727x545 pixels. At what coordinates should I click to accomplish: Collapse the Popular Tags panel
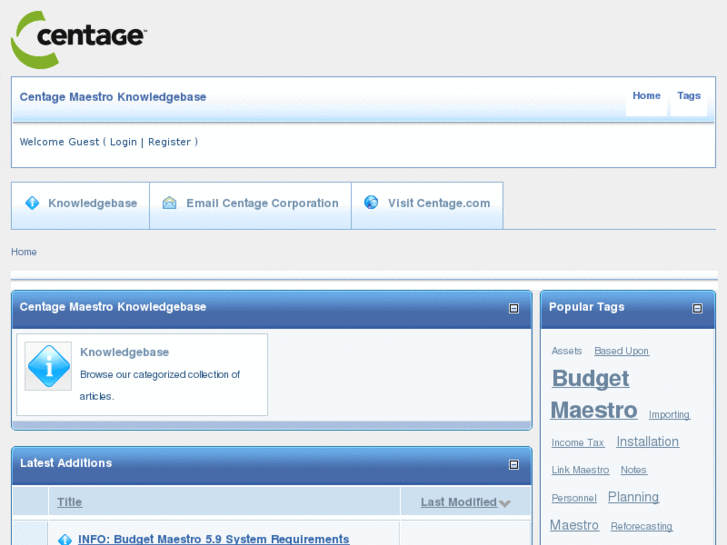(697, 308)
